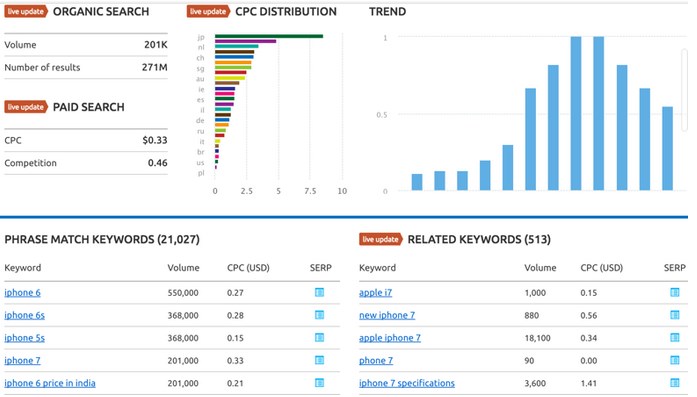Screen dimensions: 697x397
Task: Click volume 550,000 for iphone 6
Action: tap(183, 293)
